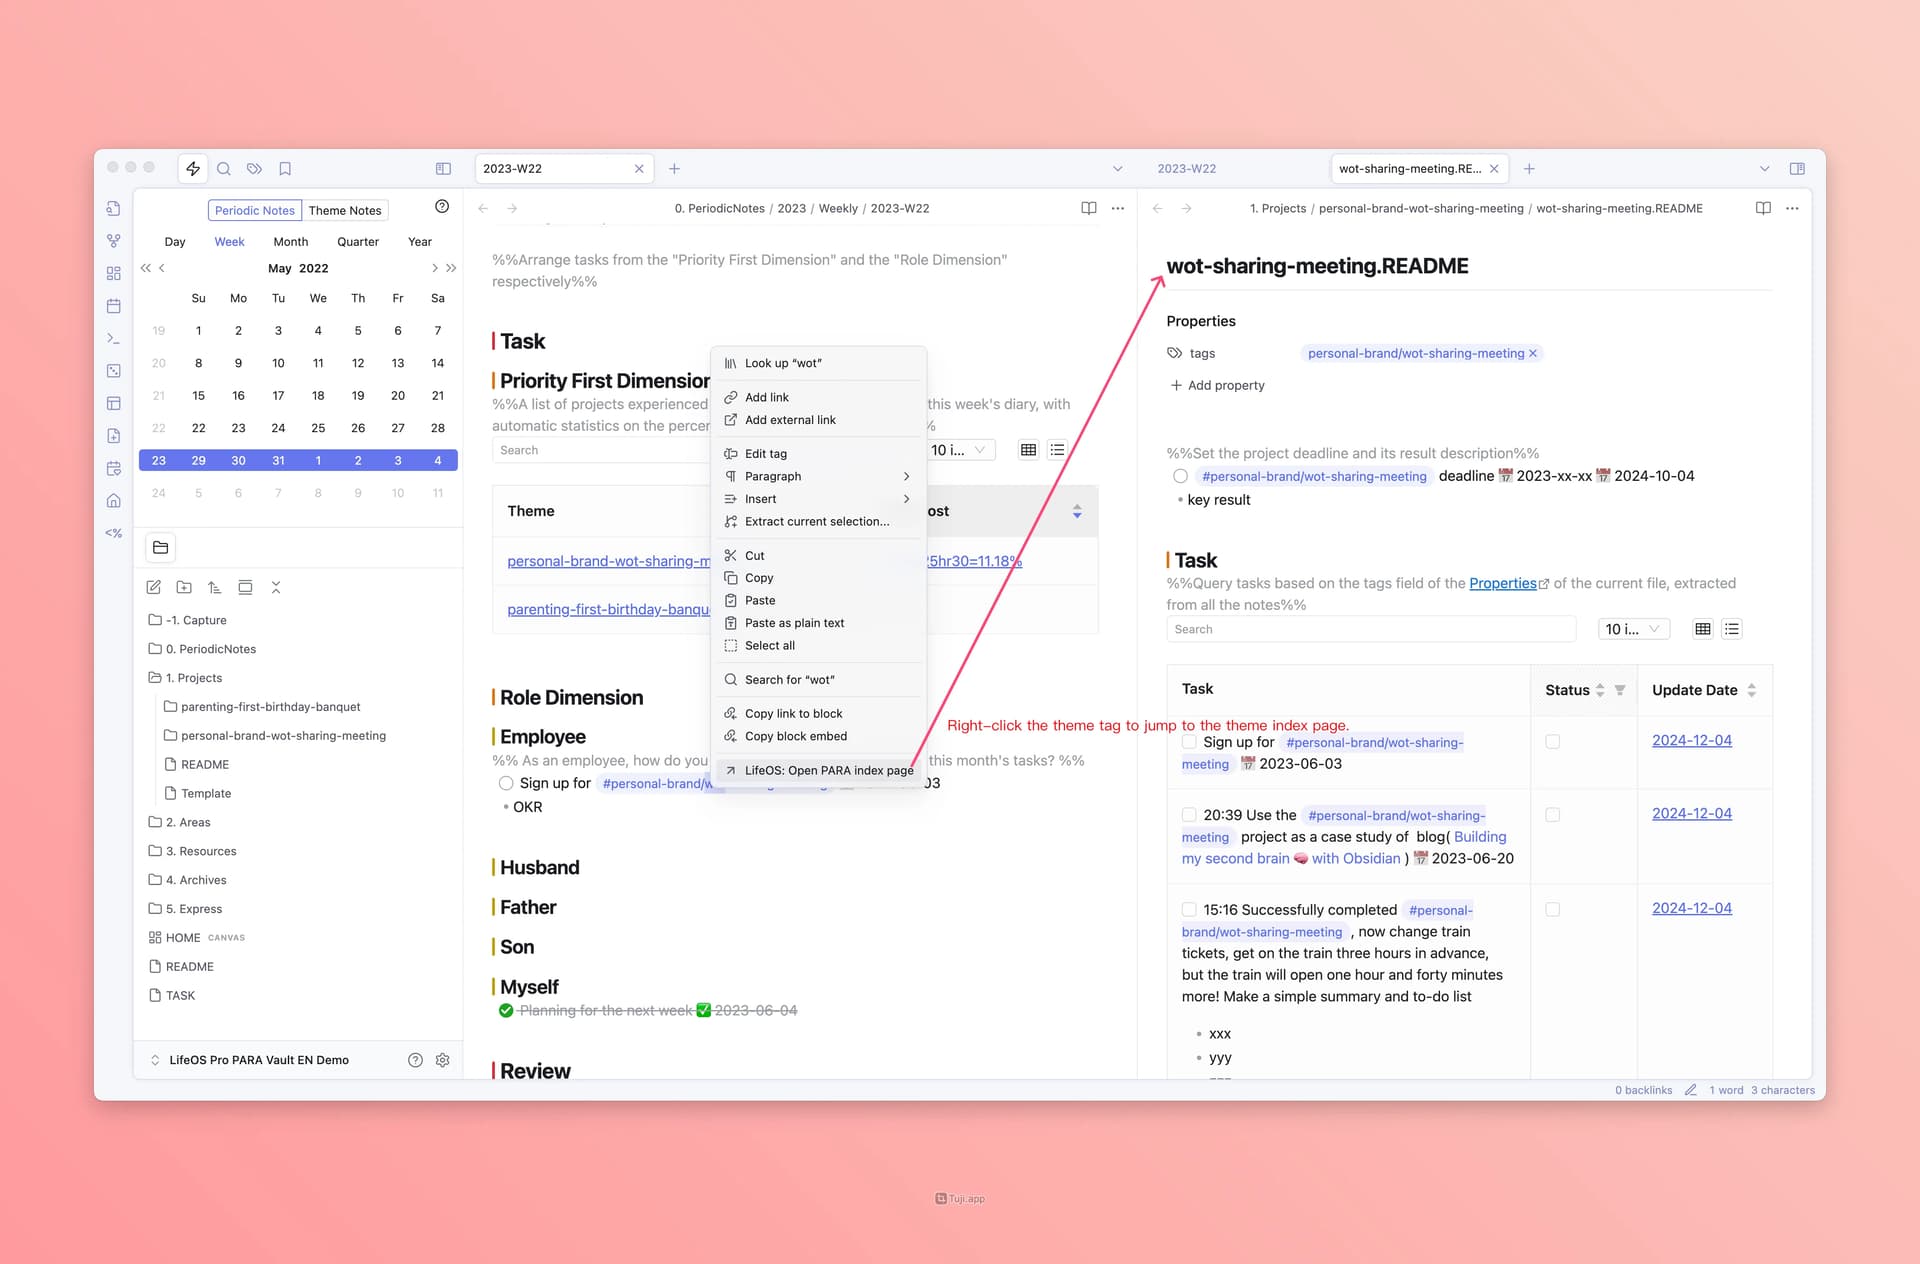This screenshot has width=1920, height=1264.
Task: Open the graph view icon in left ribbon
Action: [114, 242]
